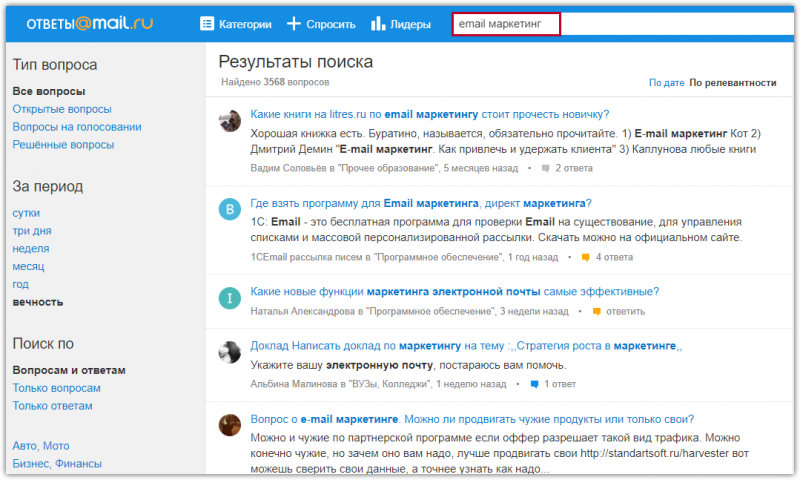Select 'Вопросы на голосовании' filter
This screenshot has height=480, width=800.
click(77, 127)
